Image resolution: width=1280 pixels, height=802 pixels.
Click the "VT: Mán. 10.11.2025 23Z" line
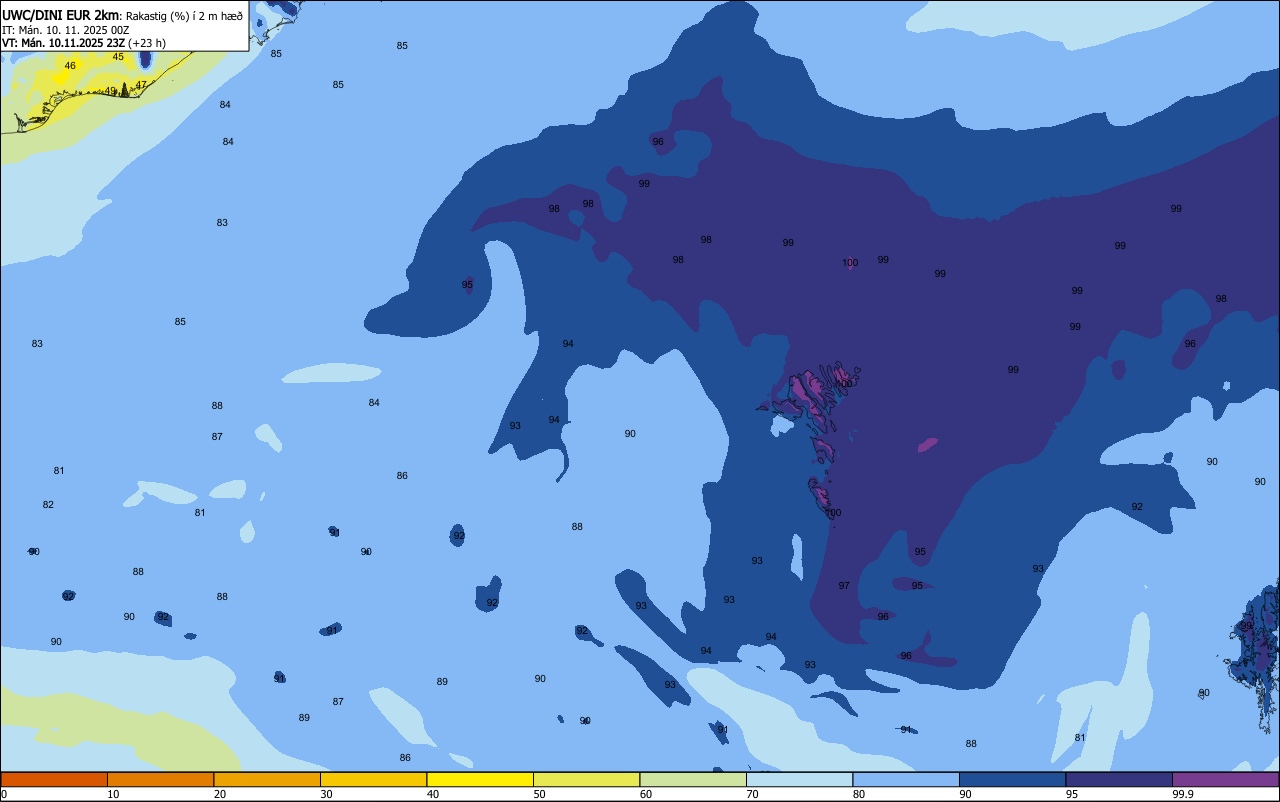click(63, 43)
